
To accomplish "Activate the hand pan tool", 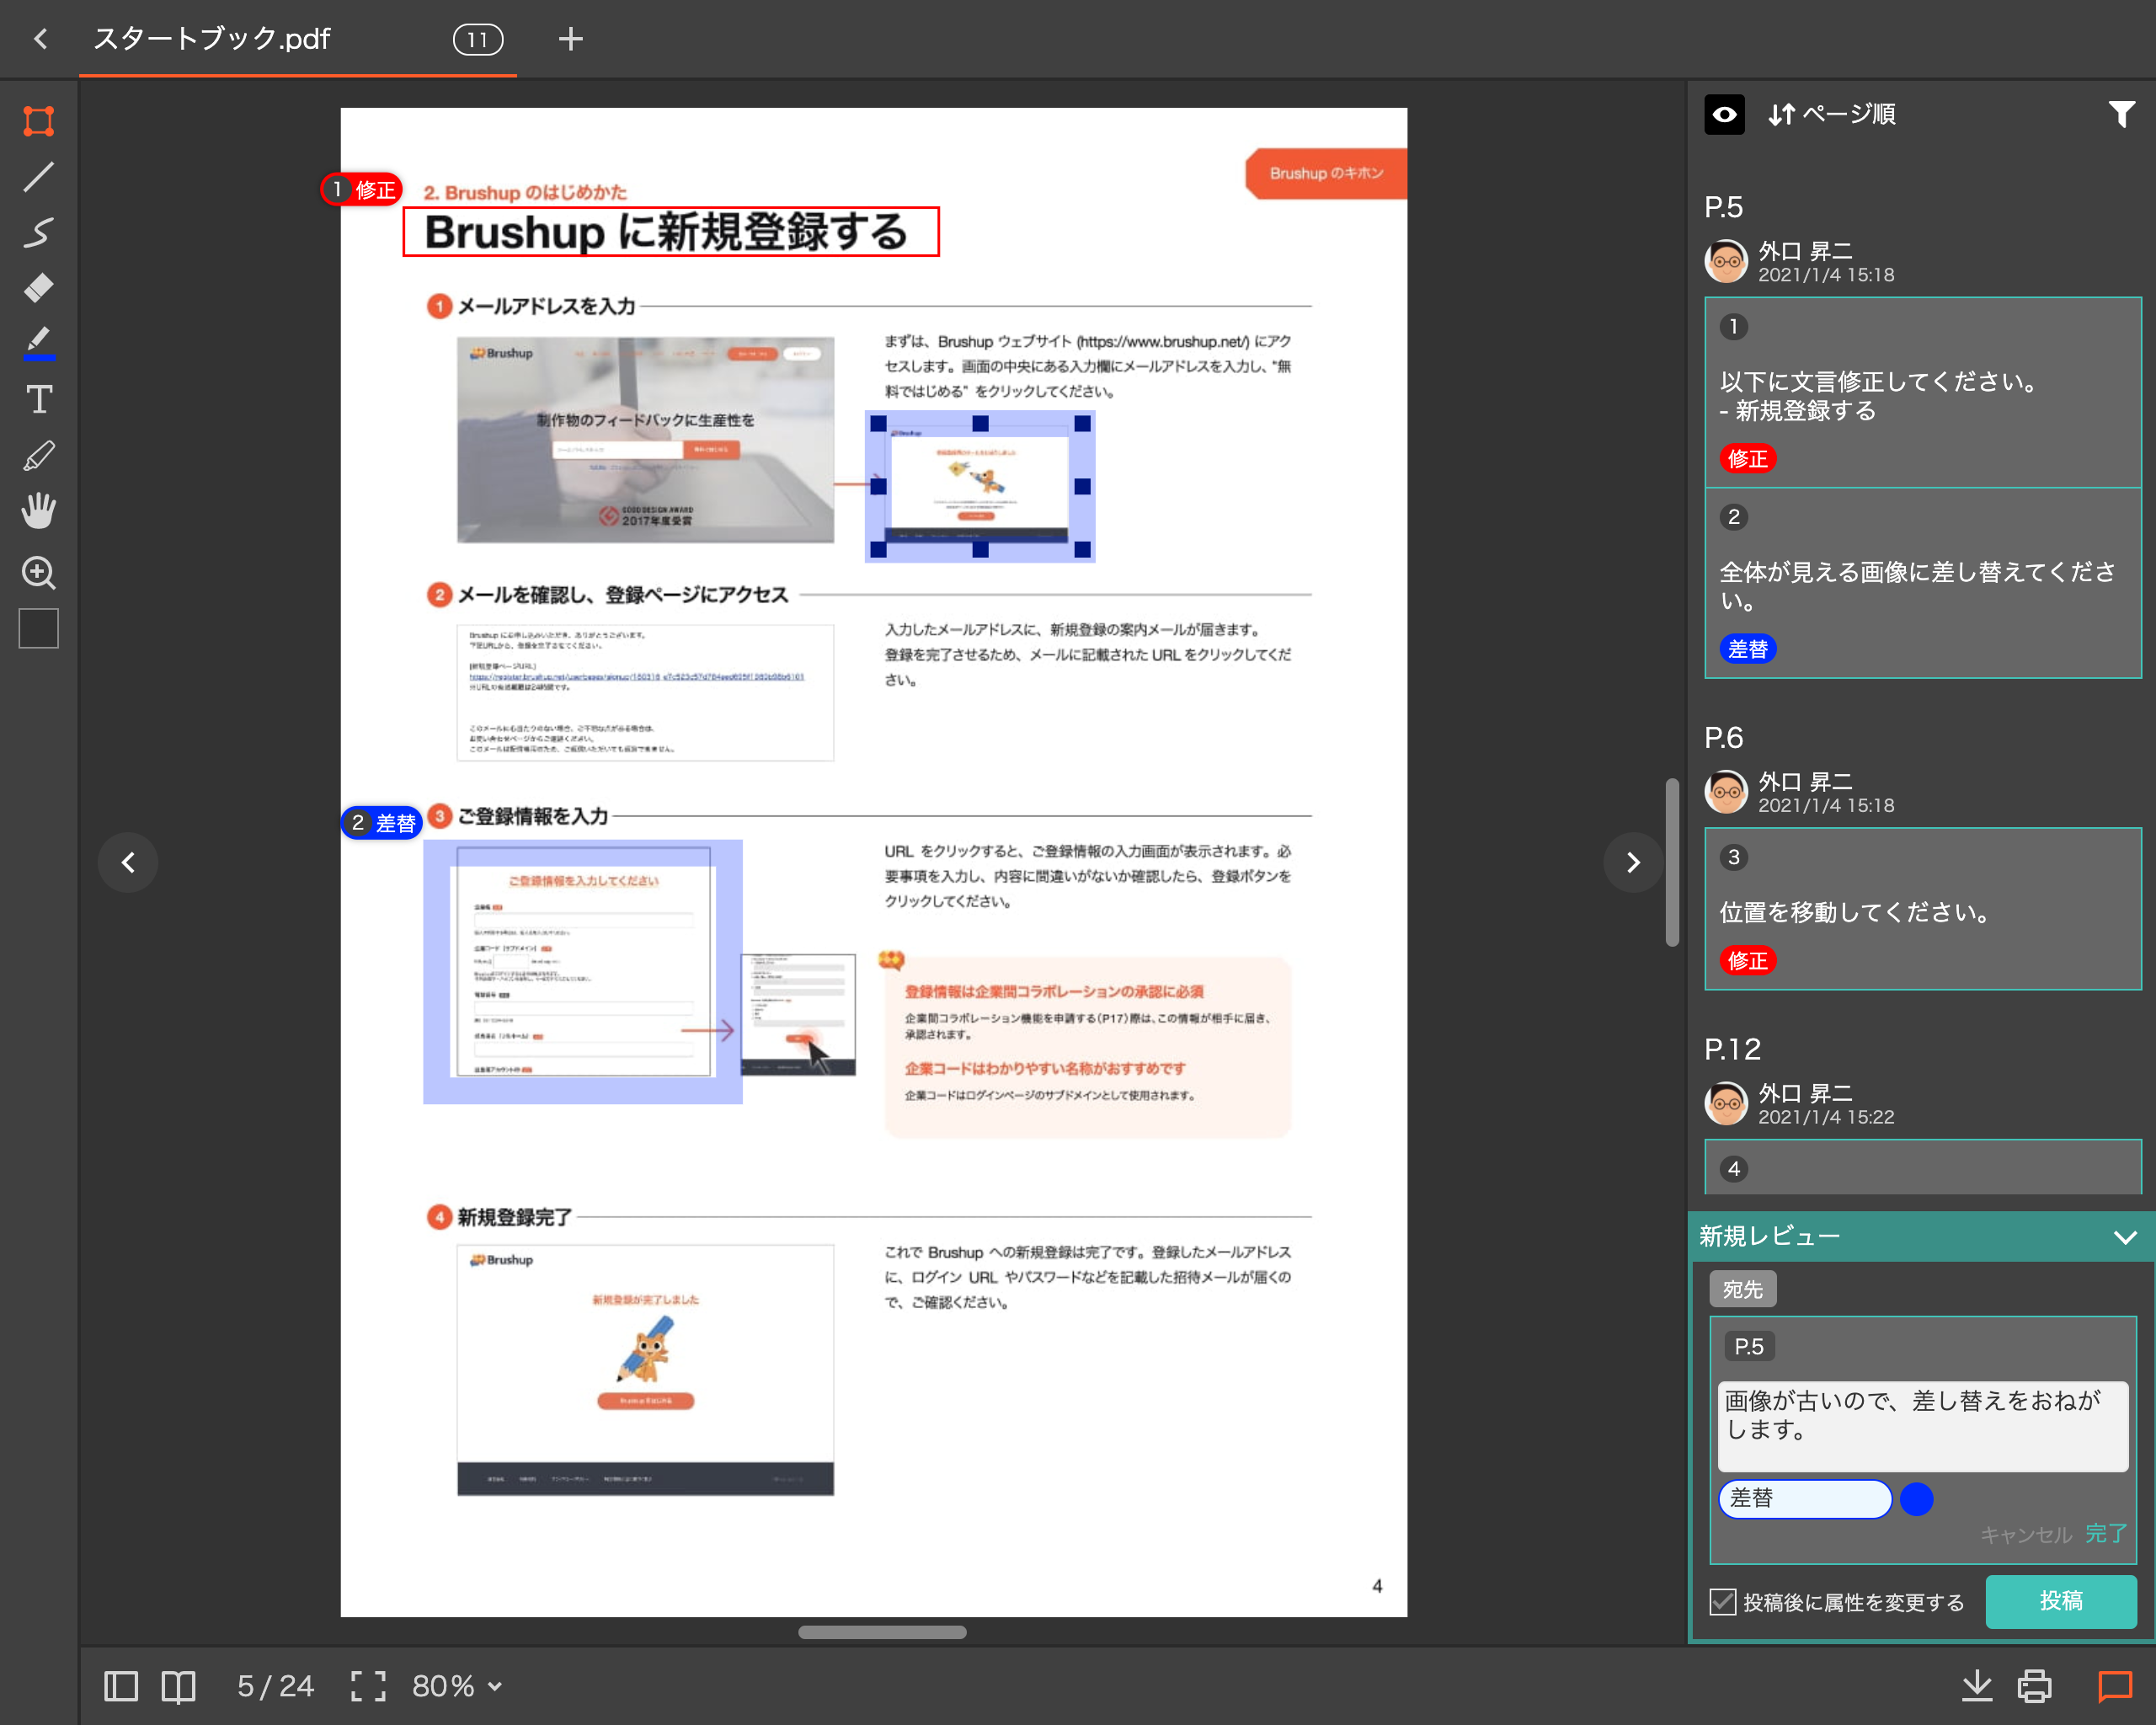I will click(38, 511).
